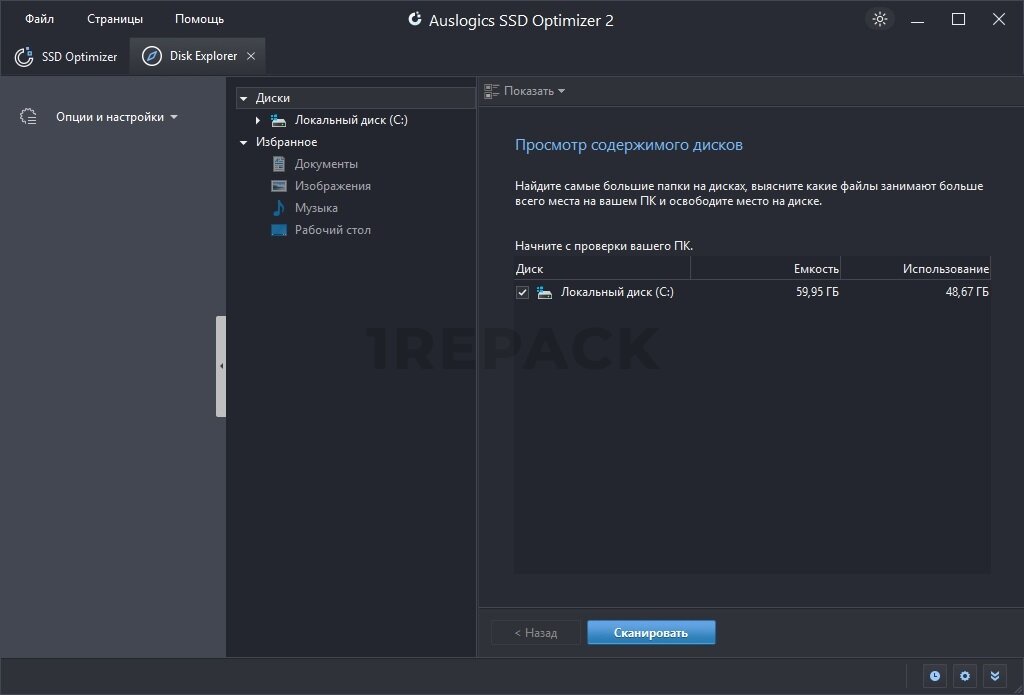Toggle the light/dark theme sun icon

[880, 19]
